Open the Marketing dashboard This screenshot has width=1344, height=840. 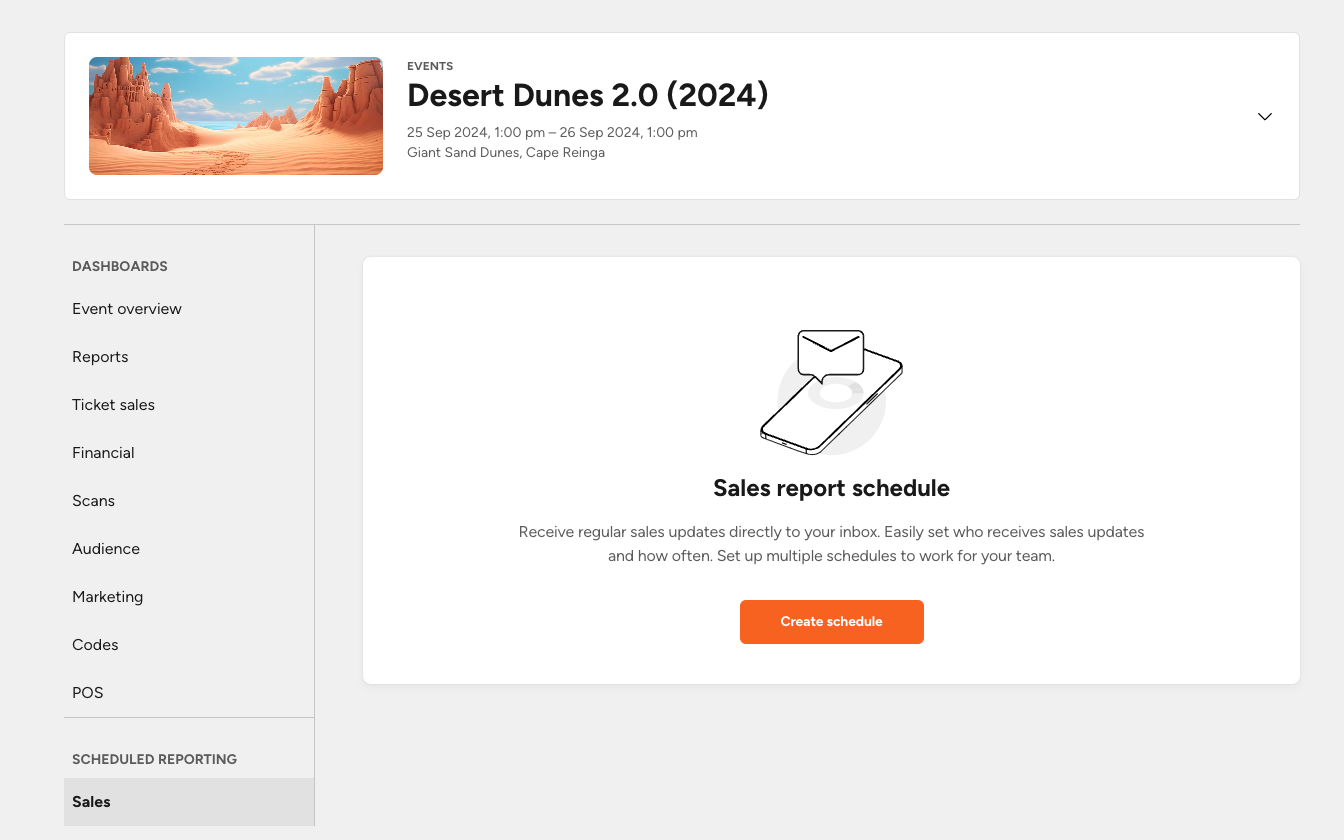coord(107,596)
